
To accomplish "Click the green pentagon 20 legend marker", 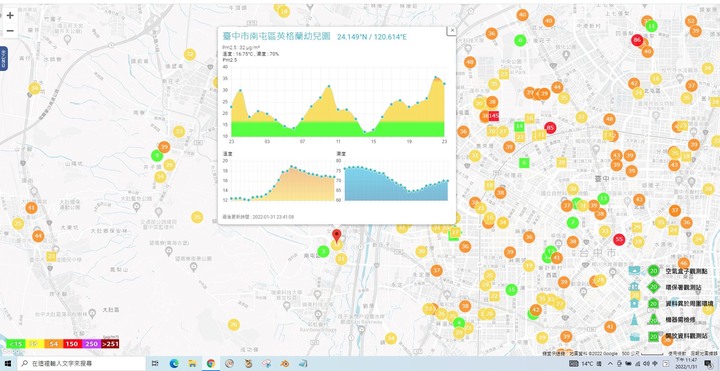I will (x=653, y=304).
